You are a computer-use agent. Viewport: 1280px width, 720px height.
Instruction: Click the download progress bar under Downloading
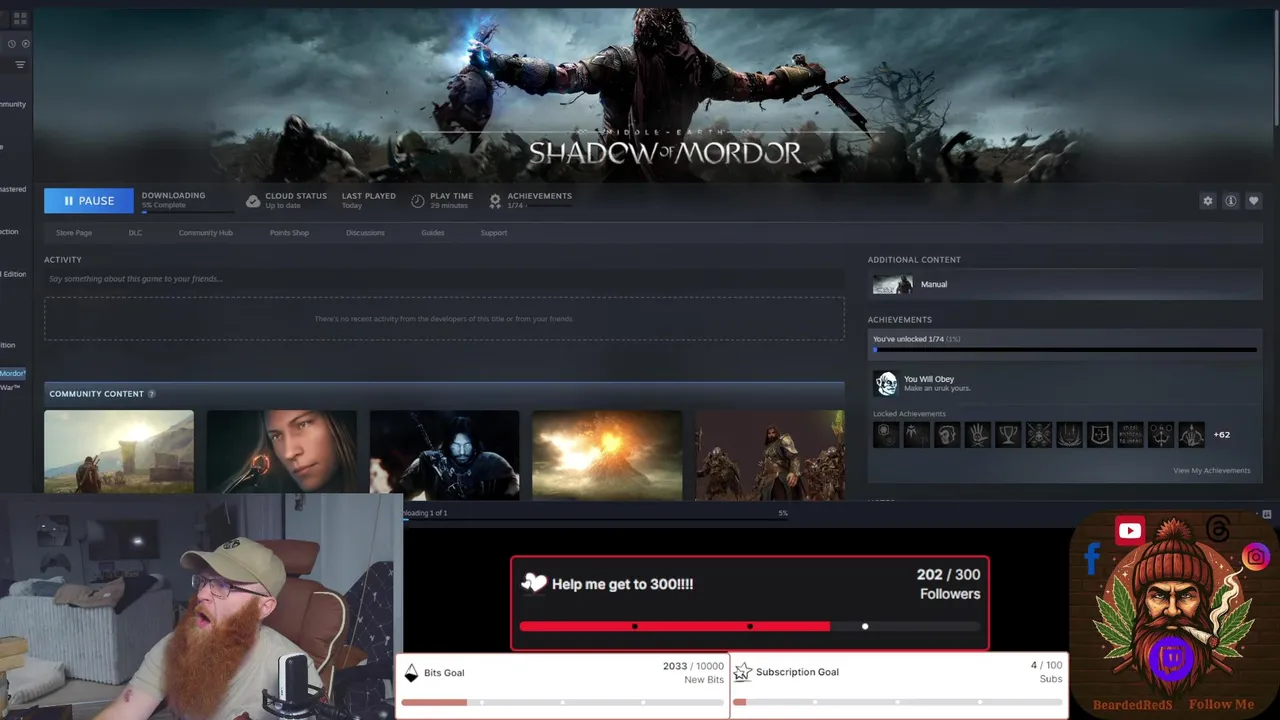(187, 212)
